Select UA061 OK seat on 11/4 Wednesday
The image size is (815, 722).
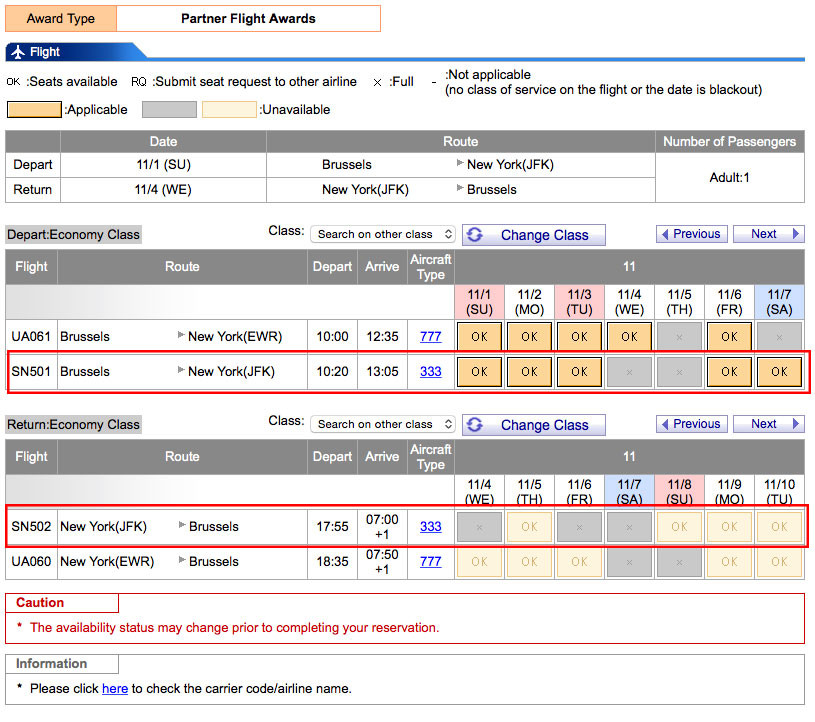click(x=629, y=337)
